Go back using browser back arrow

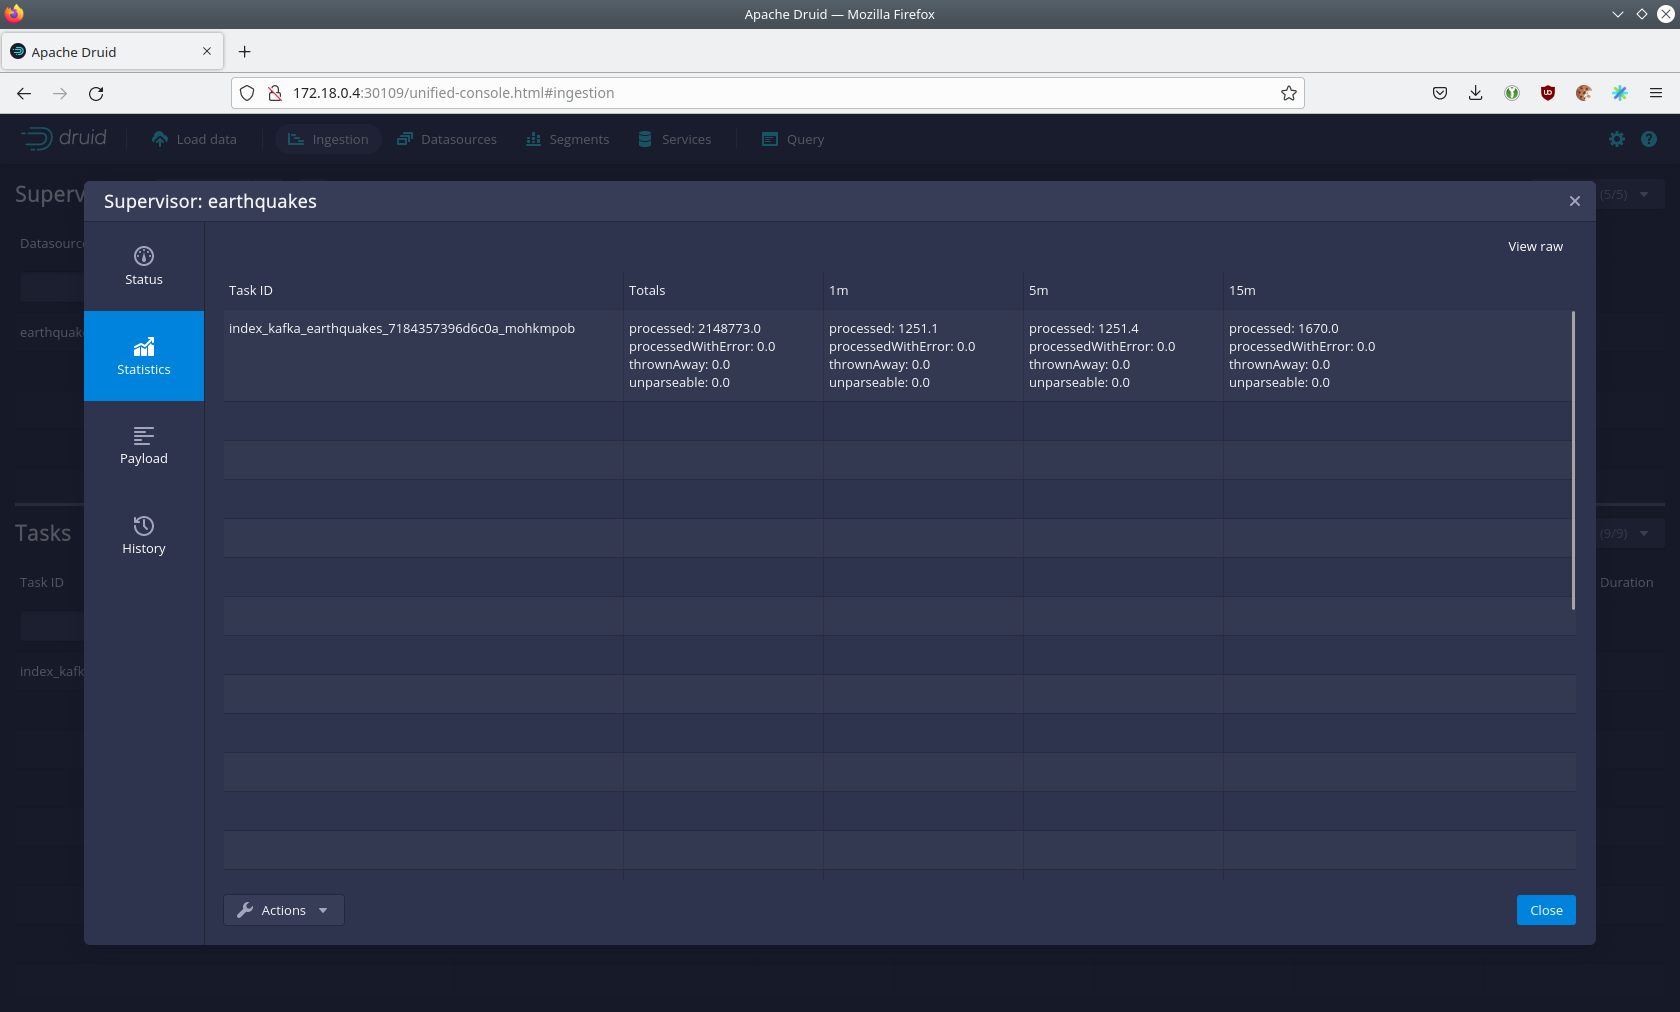[x=24, y=93]
